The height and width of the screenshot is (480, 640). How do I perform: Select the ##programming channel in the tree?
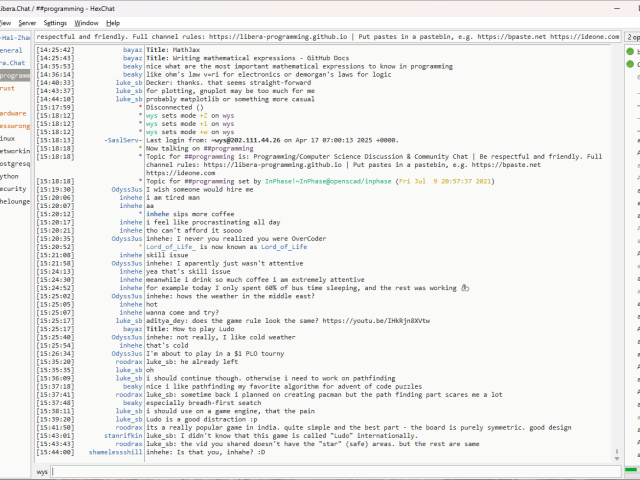(15, 75)
